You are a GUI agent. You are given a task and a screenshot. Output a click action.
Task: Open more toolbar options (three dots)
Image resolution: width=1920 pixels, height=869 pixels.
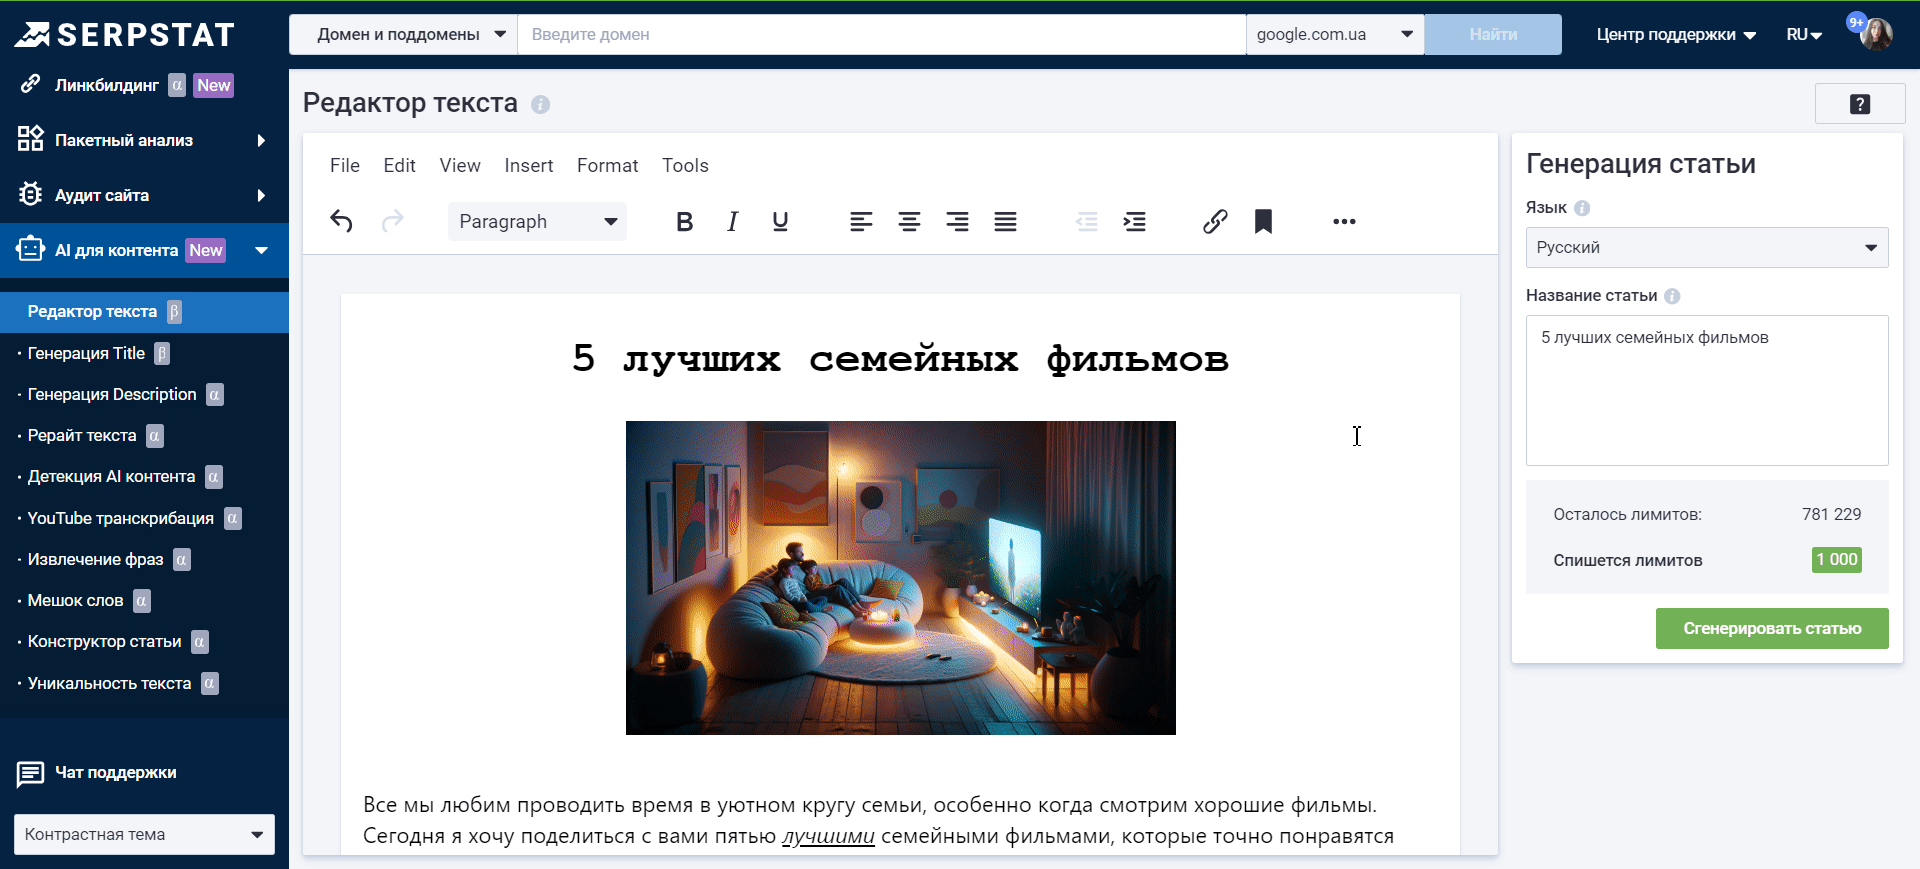(x=1344, y=222)
